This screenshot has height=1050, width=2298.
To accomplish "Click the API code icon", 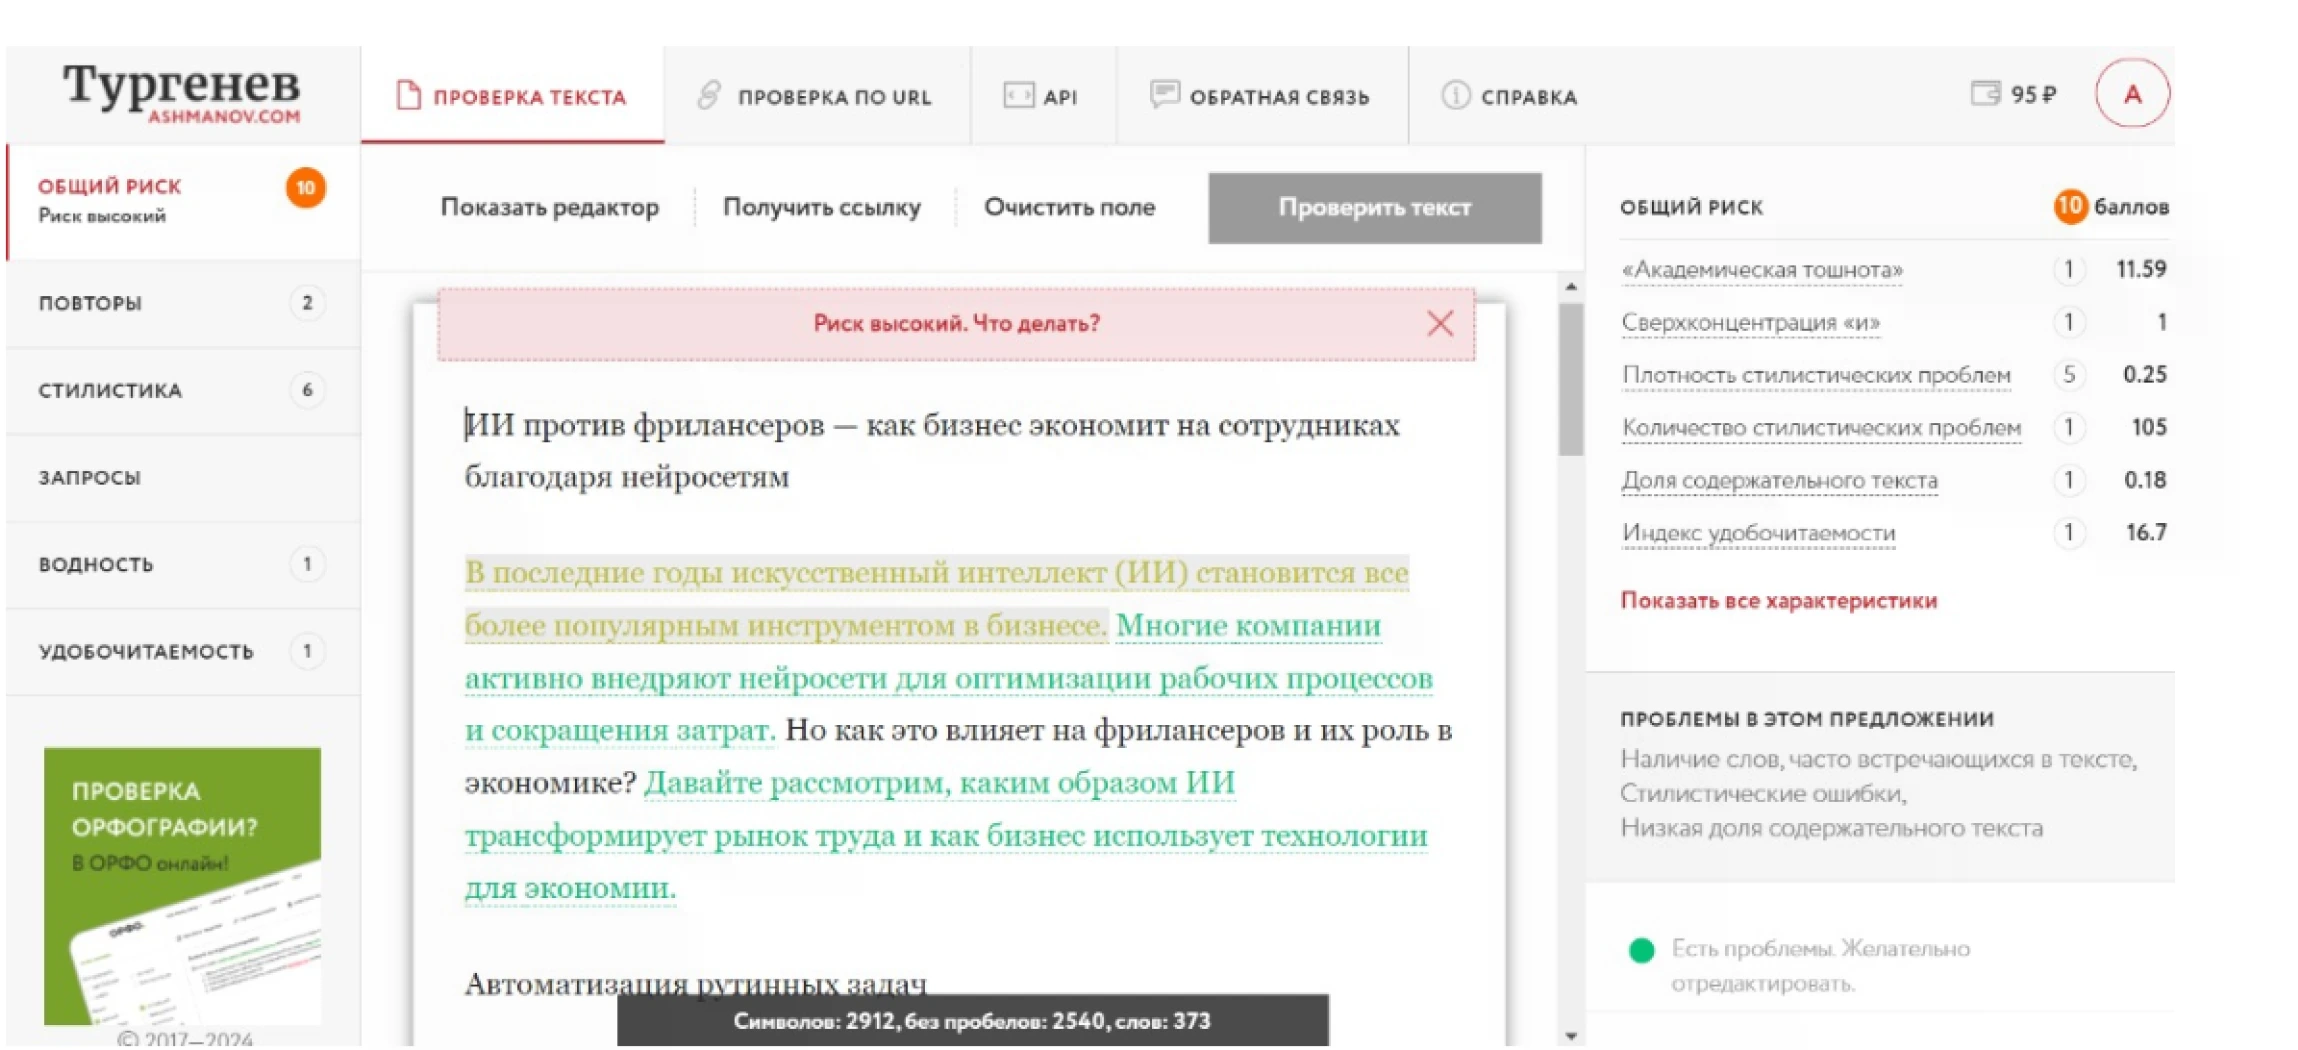I will (1018, 96).
